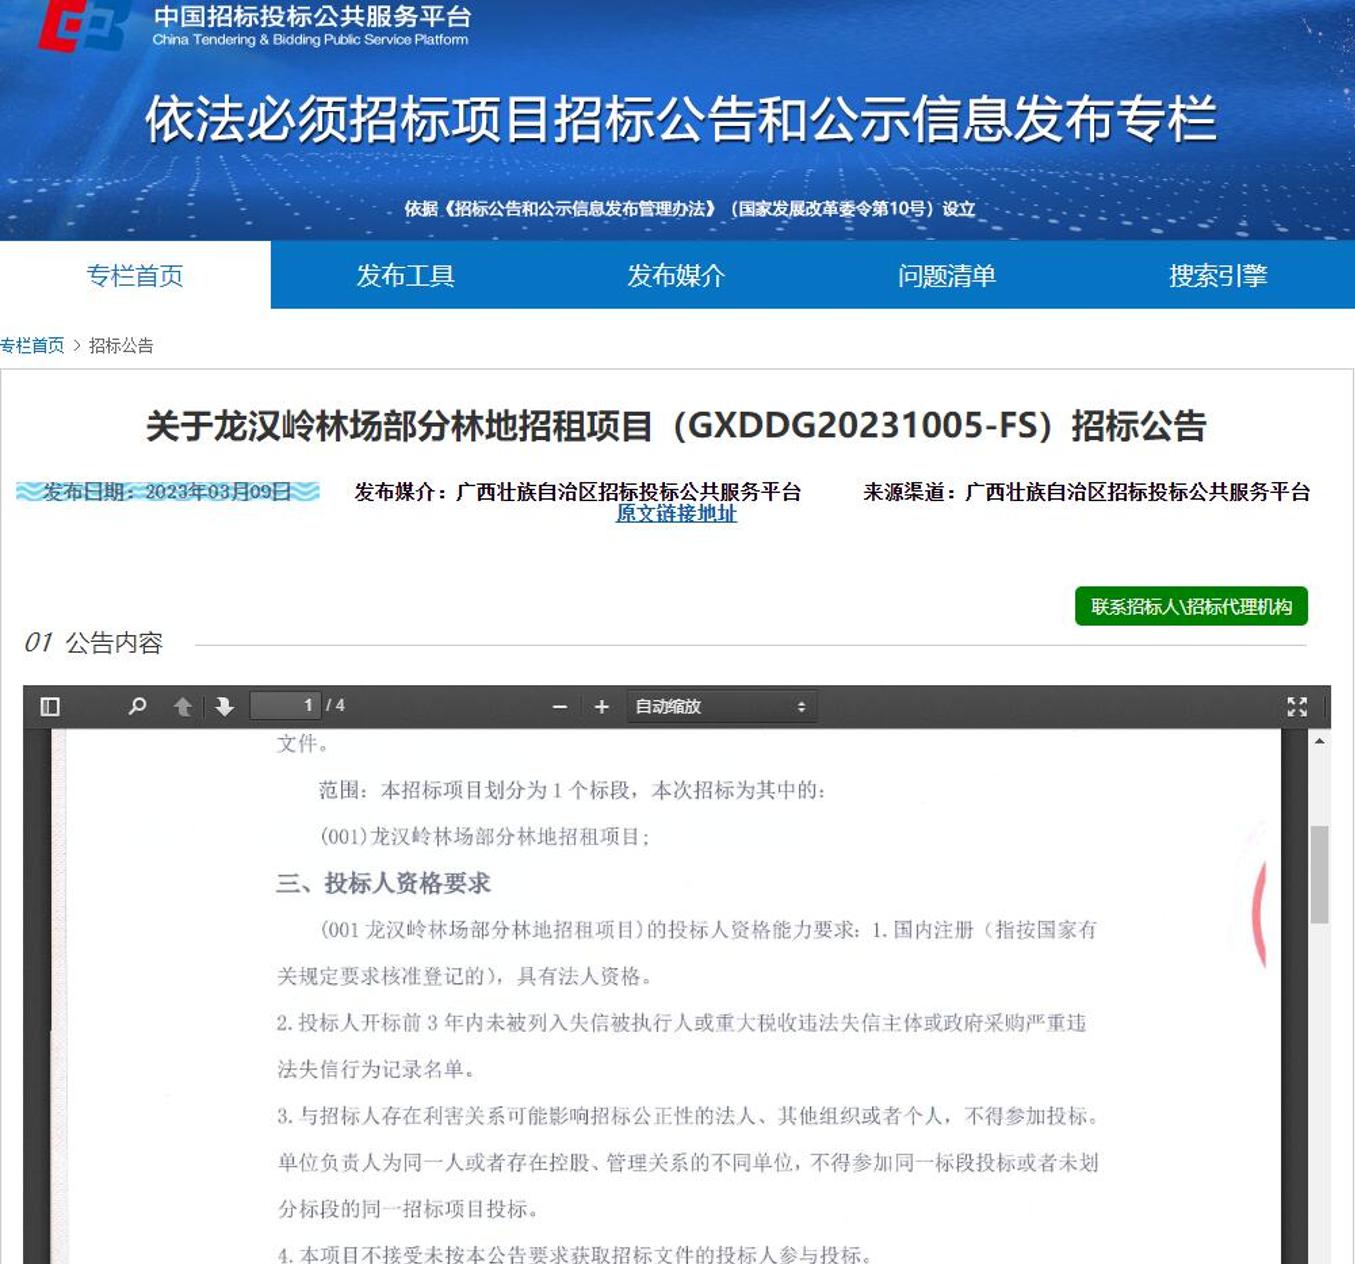The height and width of the screenshot is (1264, 1355).
Task: Select the 问题清单 navigation tab
Action: click(947, 276)
